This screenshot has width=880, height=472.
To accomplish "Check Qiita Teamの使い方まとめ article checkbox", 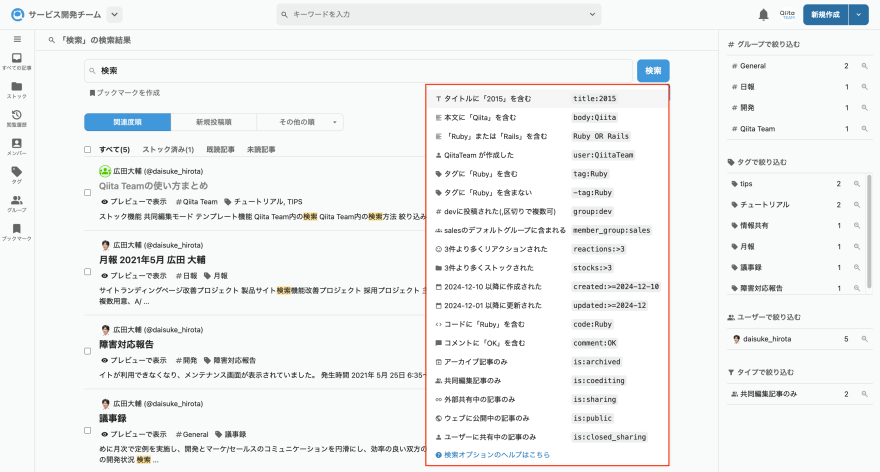I will [x=88, y=193].
